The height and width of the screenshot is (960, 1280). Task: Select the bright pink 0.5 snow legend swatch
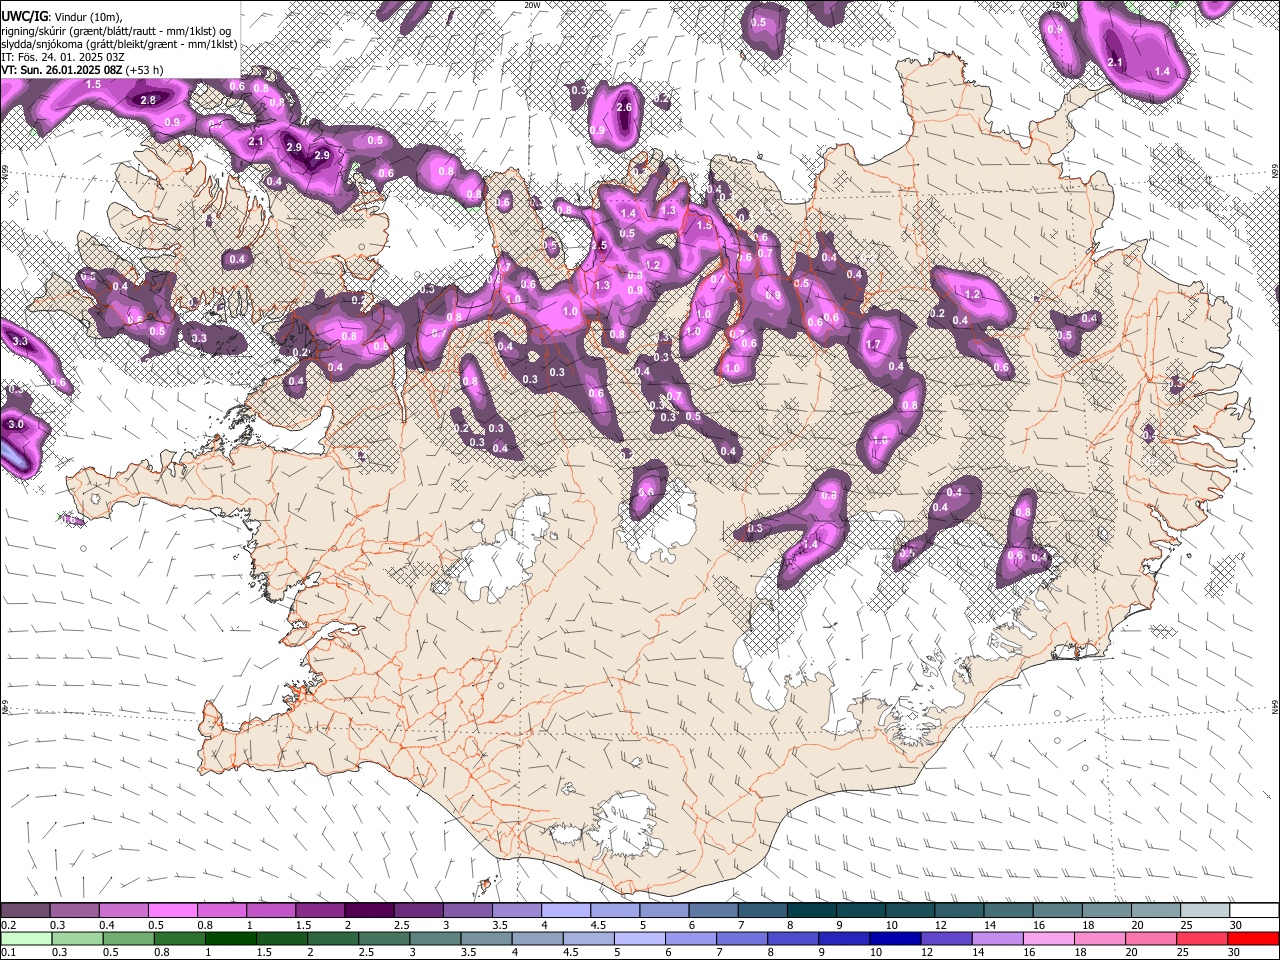coord(173,911)
